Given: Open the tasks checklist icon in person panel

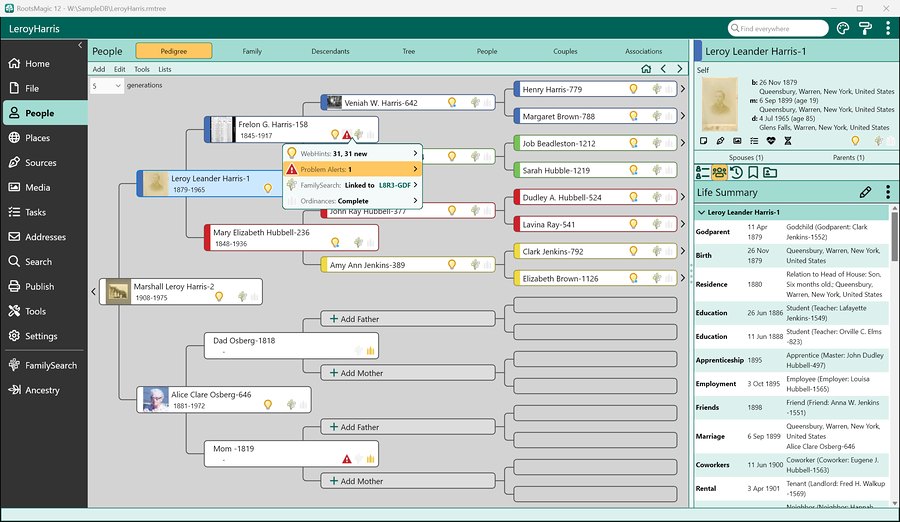Looking at the screenshot, I should (754, 141).
